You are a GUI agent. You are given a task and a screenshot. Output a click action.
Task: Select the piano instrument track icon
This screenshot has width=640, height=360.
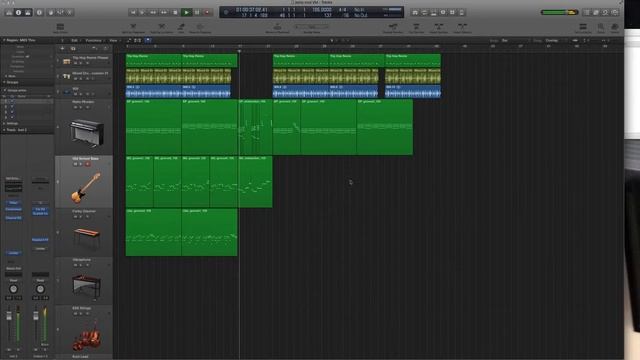coord(87,132)
